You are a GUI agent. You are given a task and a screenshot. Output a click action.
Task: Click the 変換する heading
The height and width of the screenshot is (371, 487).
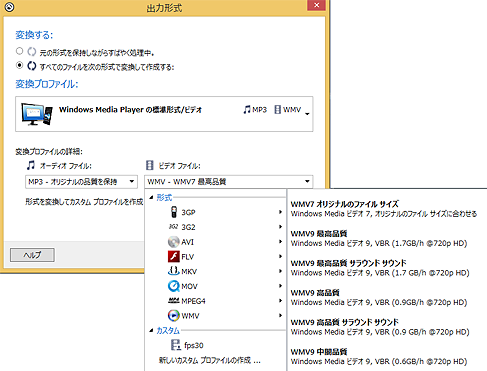pyautogui.click(x=34, y=35)
